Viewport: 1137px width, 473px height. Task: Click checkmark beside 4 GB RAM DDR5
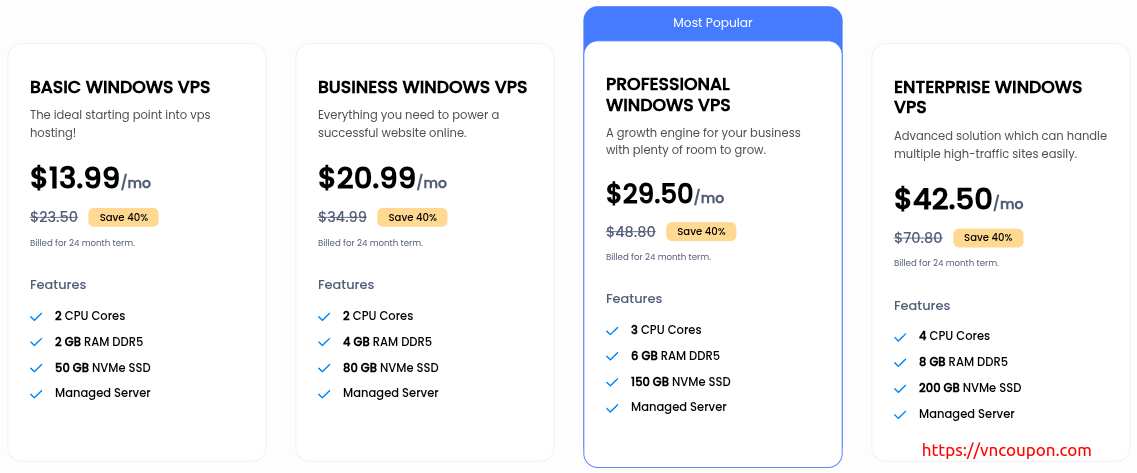(x=324, y=342)
